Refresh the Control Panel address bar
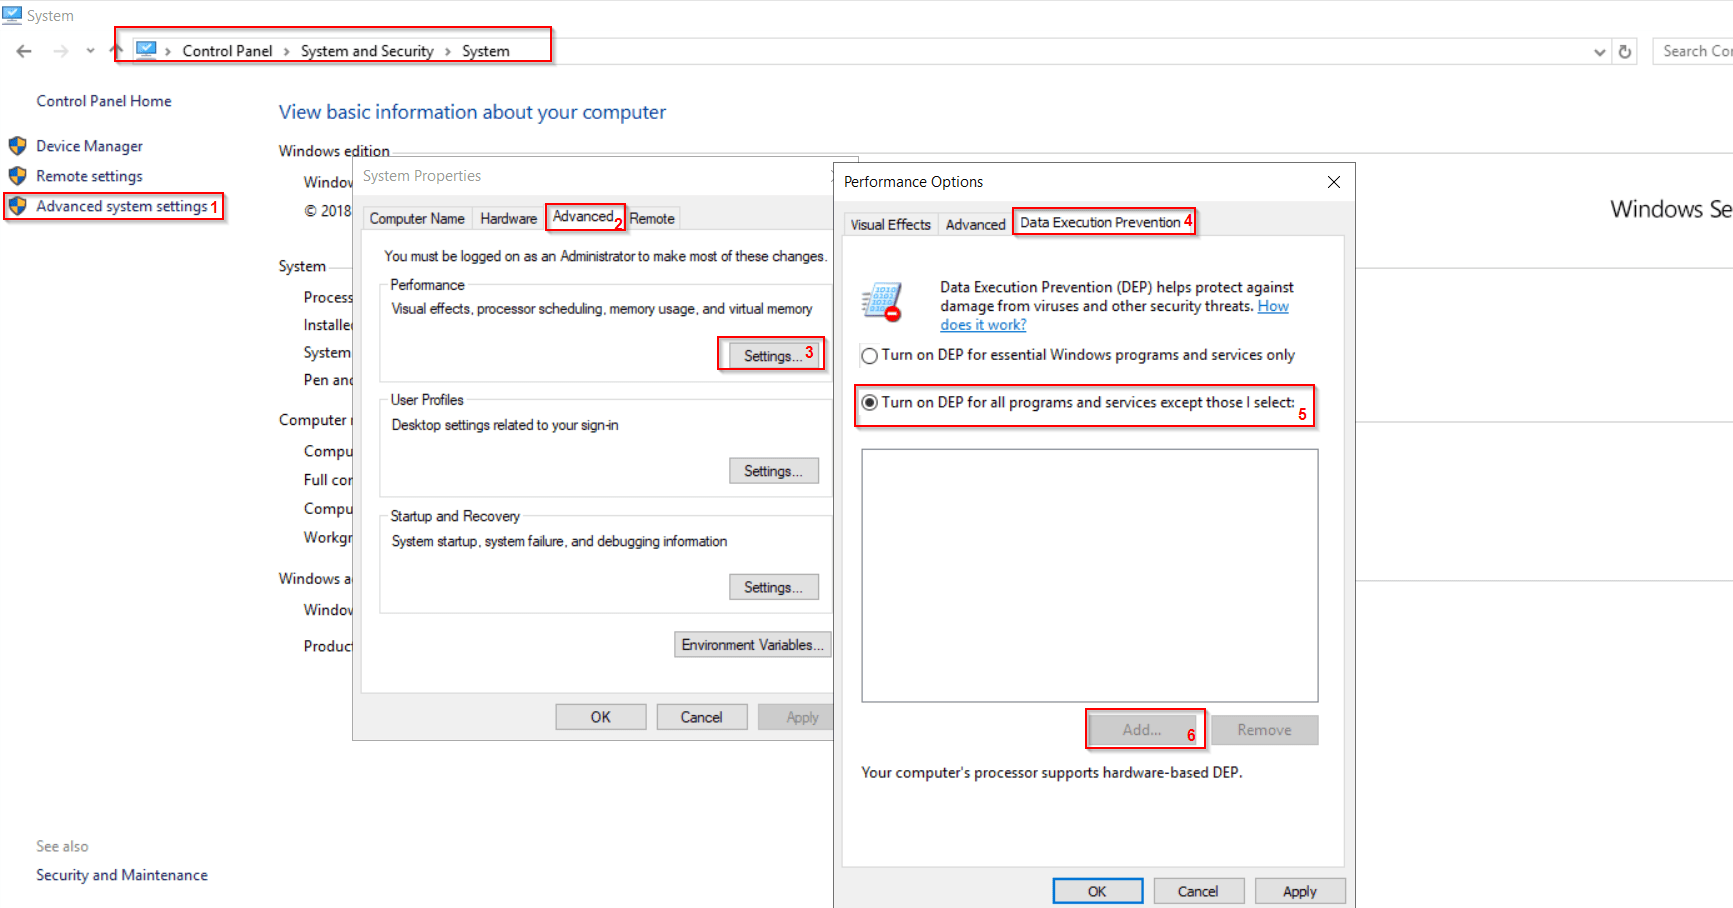The width and height of the screenshot is (1733, 908). pyautogui.click(x=1625, y=52)
